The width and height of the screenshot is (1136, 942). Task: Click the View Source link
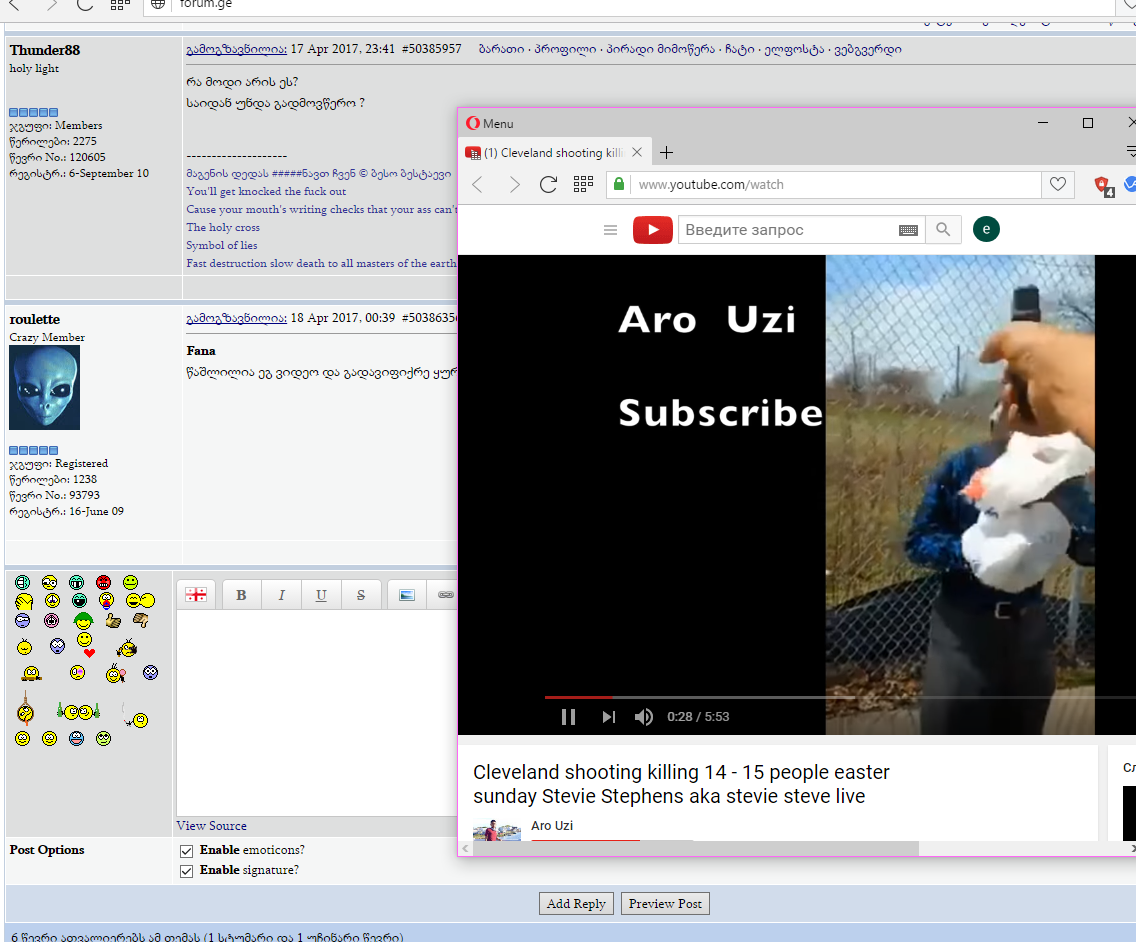212,826
